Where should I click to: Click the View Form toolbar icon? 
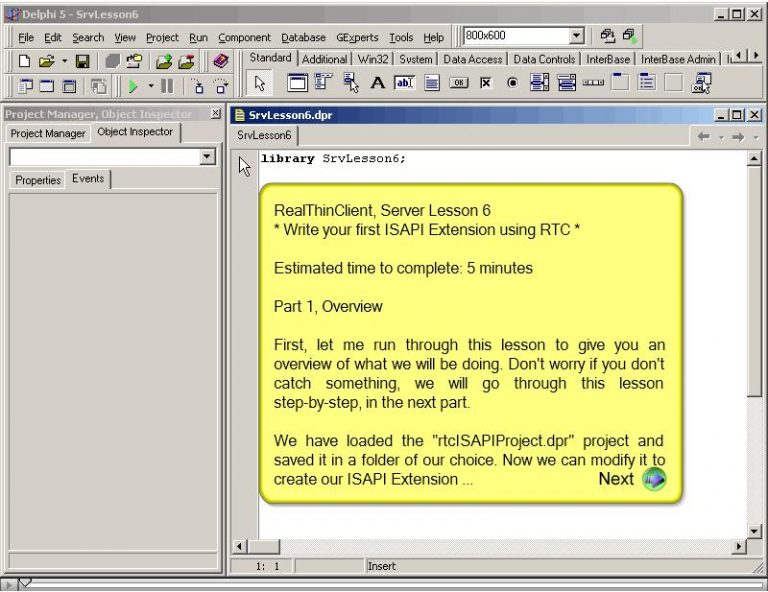point(47,86)
